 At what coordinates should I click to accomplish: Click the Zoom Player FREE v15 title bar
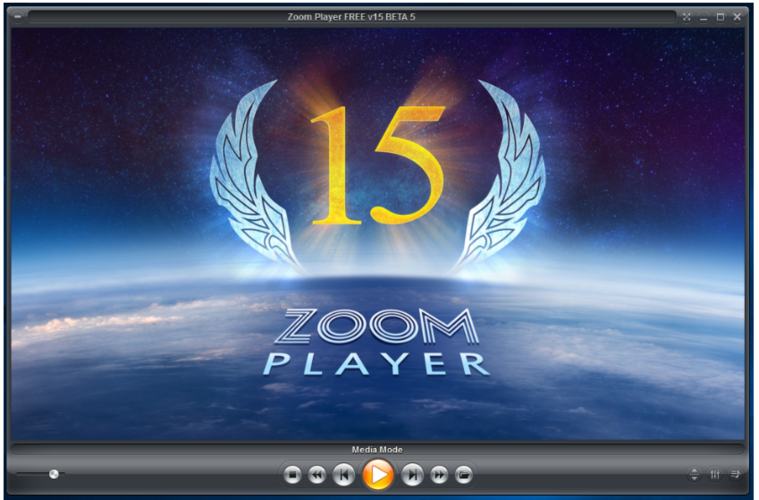352,17
